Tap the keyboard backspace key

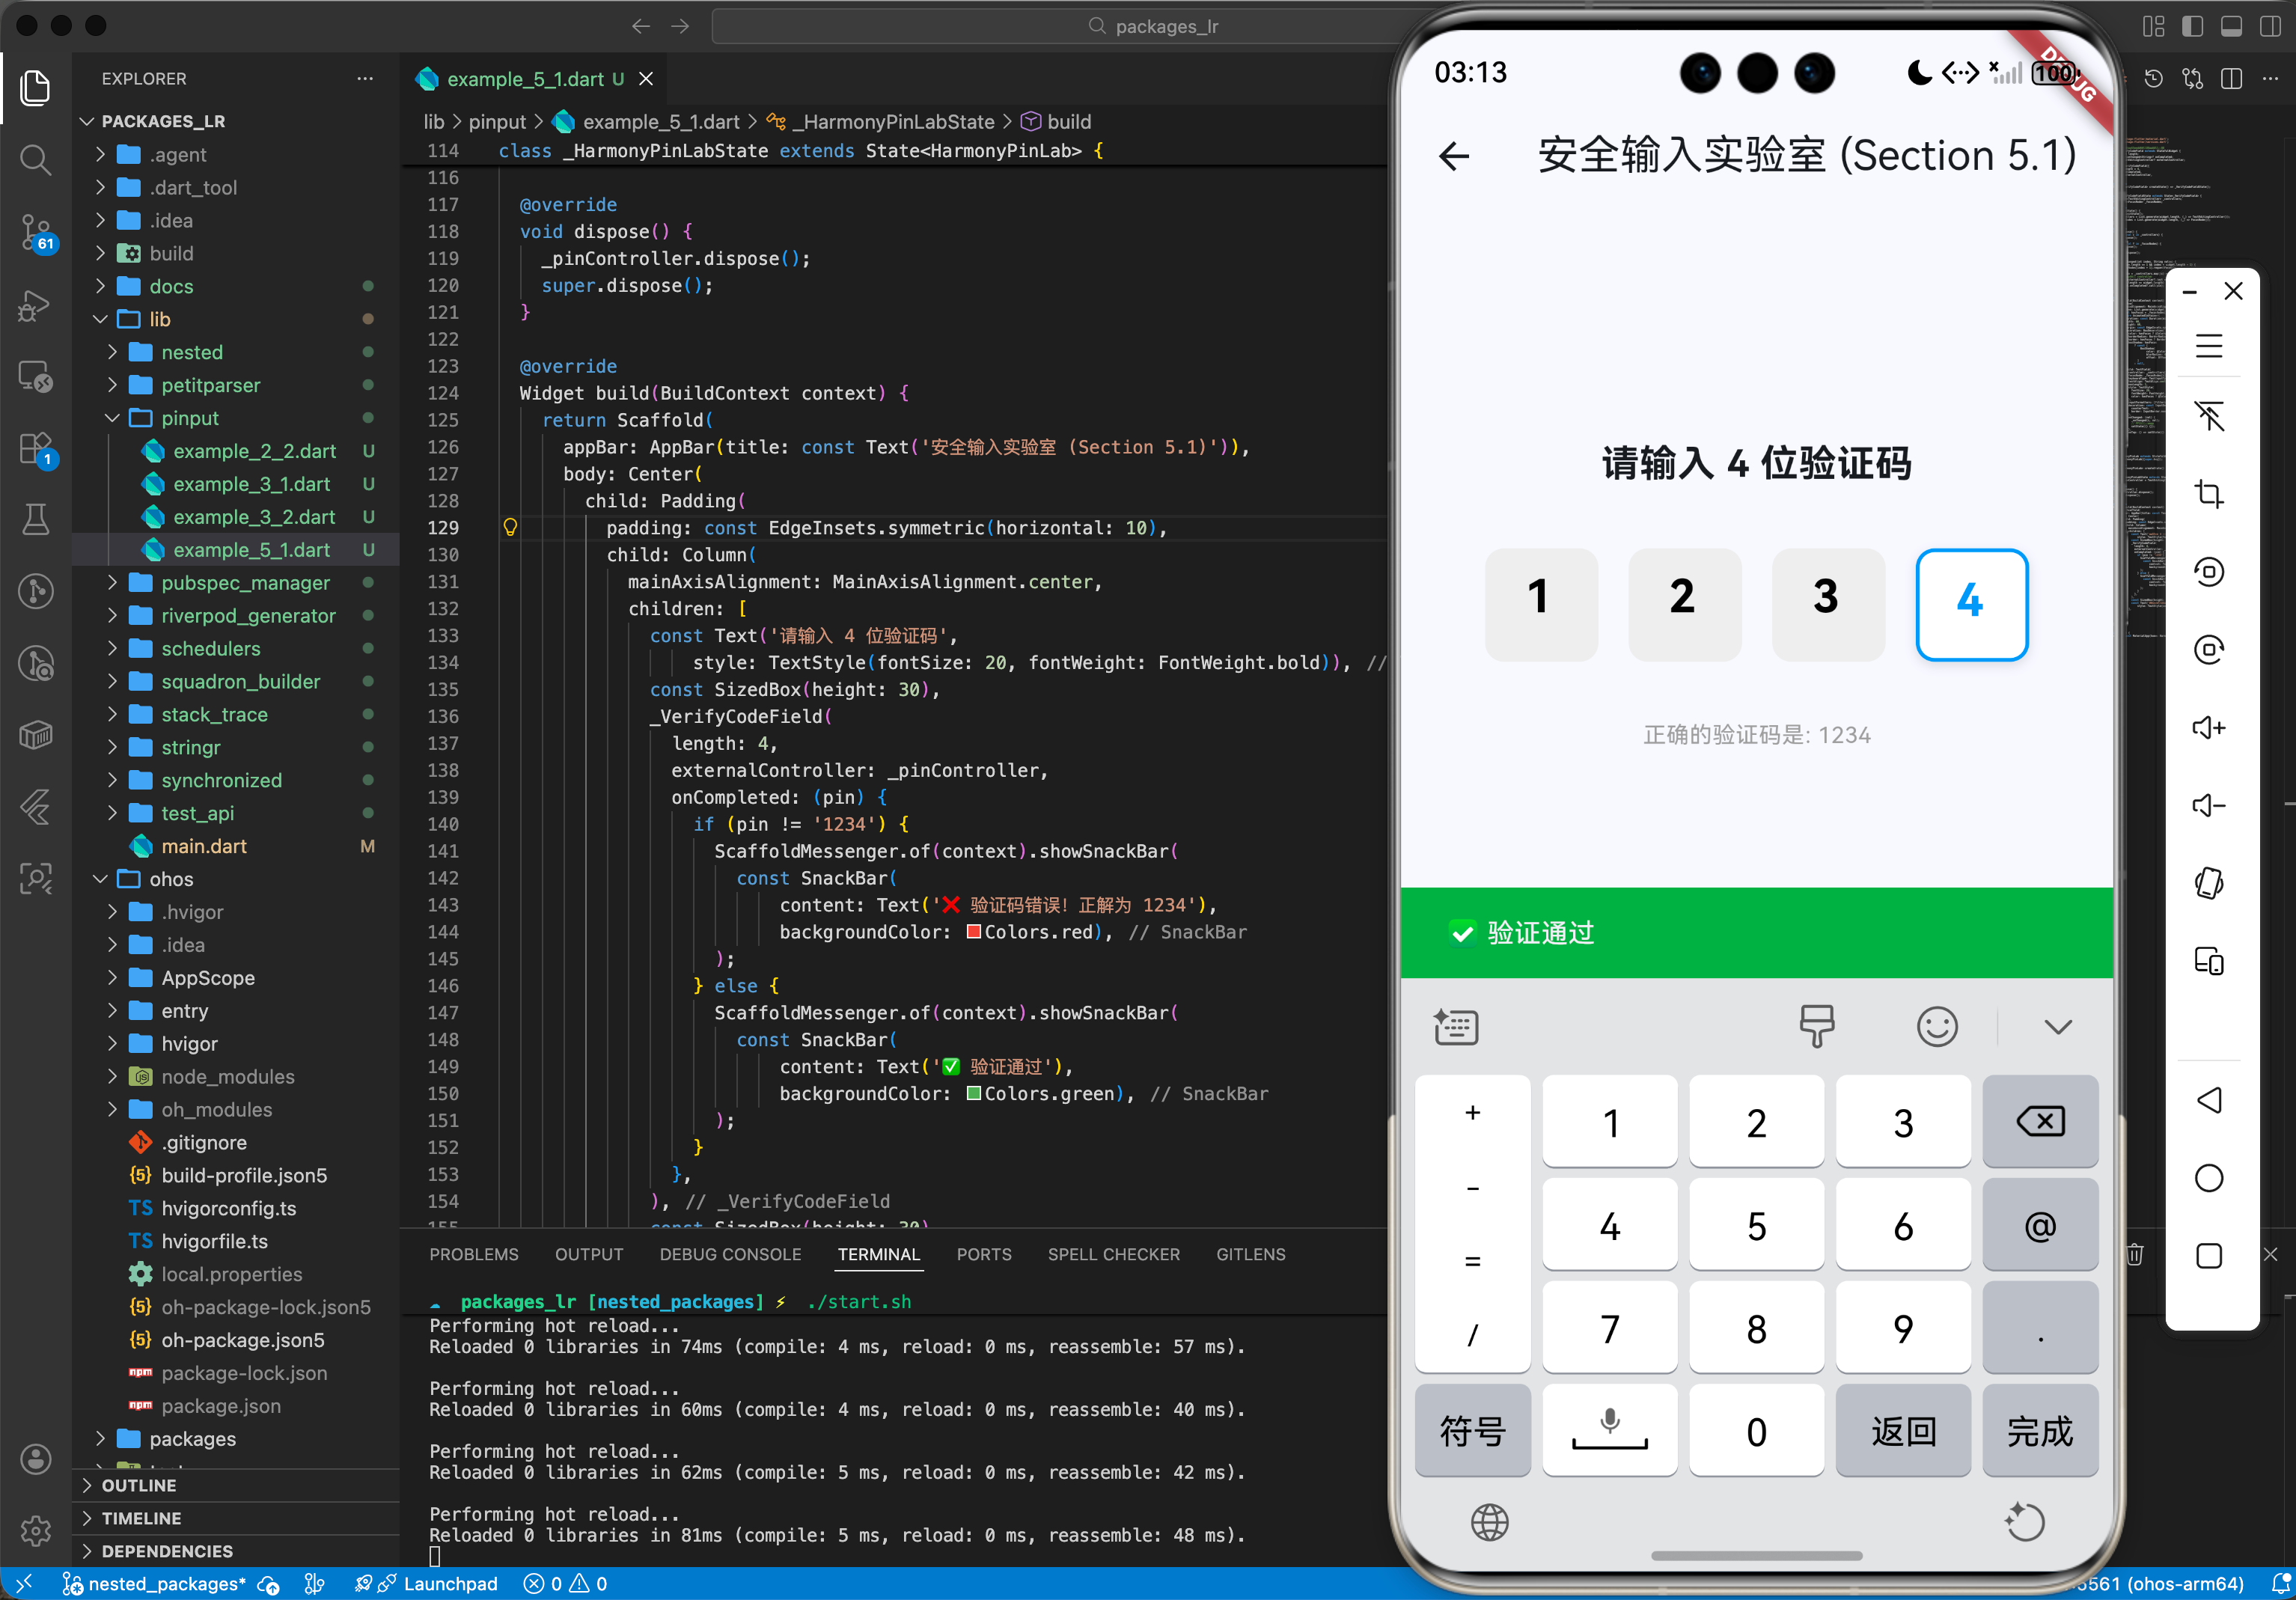click(x=2040, y=1121)
